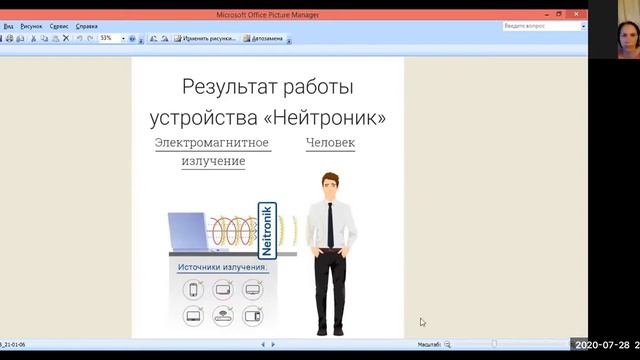Click the Print icon in the toolbar

[x=9, y=38]
